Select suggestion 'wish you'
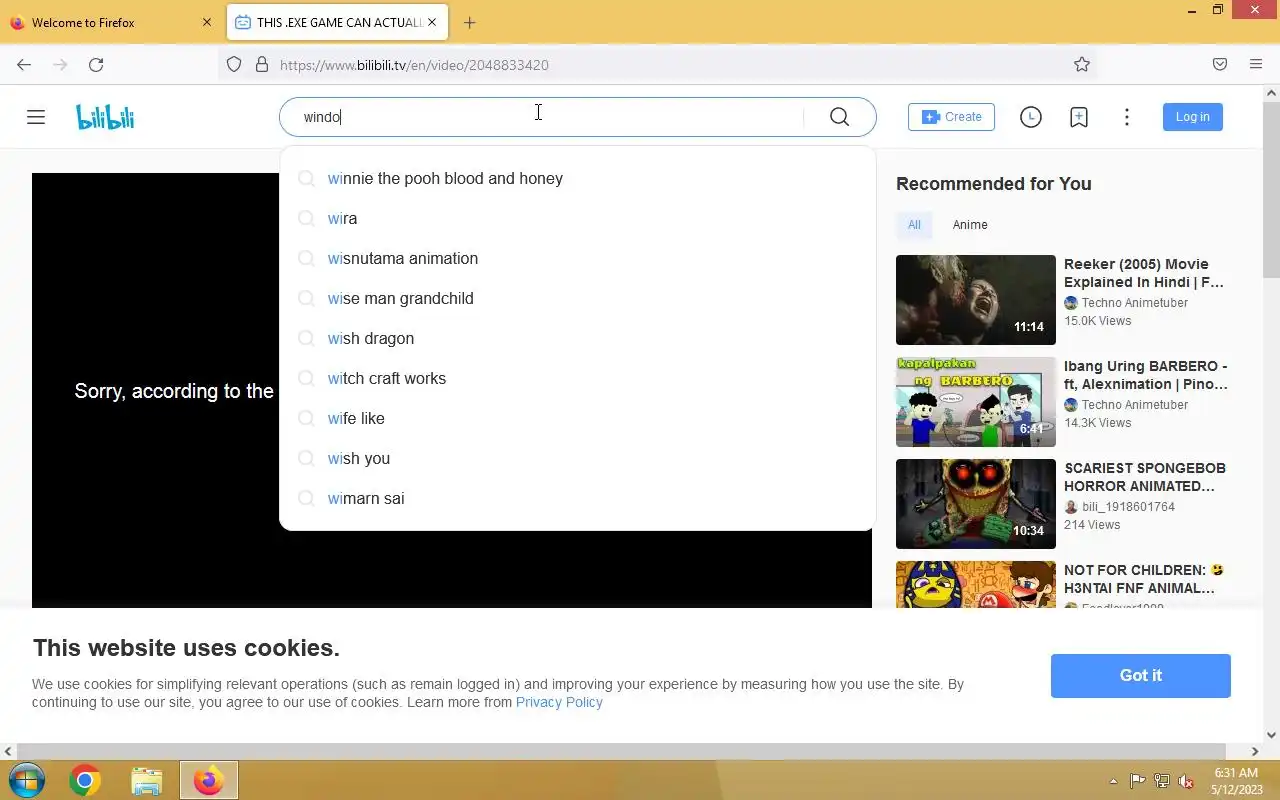The width and height of the screenshot is (1280, 800). pyautogui.click(x=577, y=458)
